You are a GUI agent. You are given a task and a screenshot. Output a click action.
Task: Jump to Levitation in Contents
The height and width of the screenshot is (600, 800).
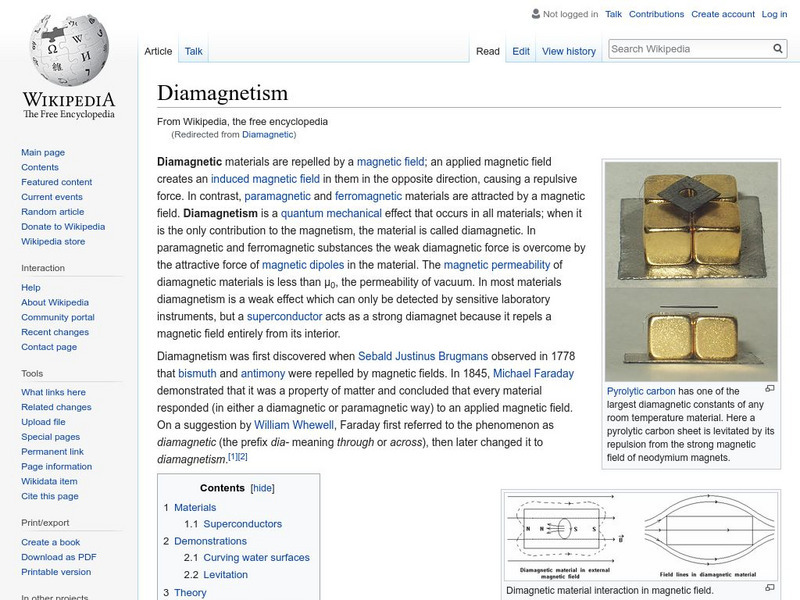(226, 574)
